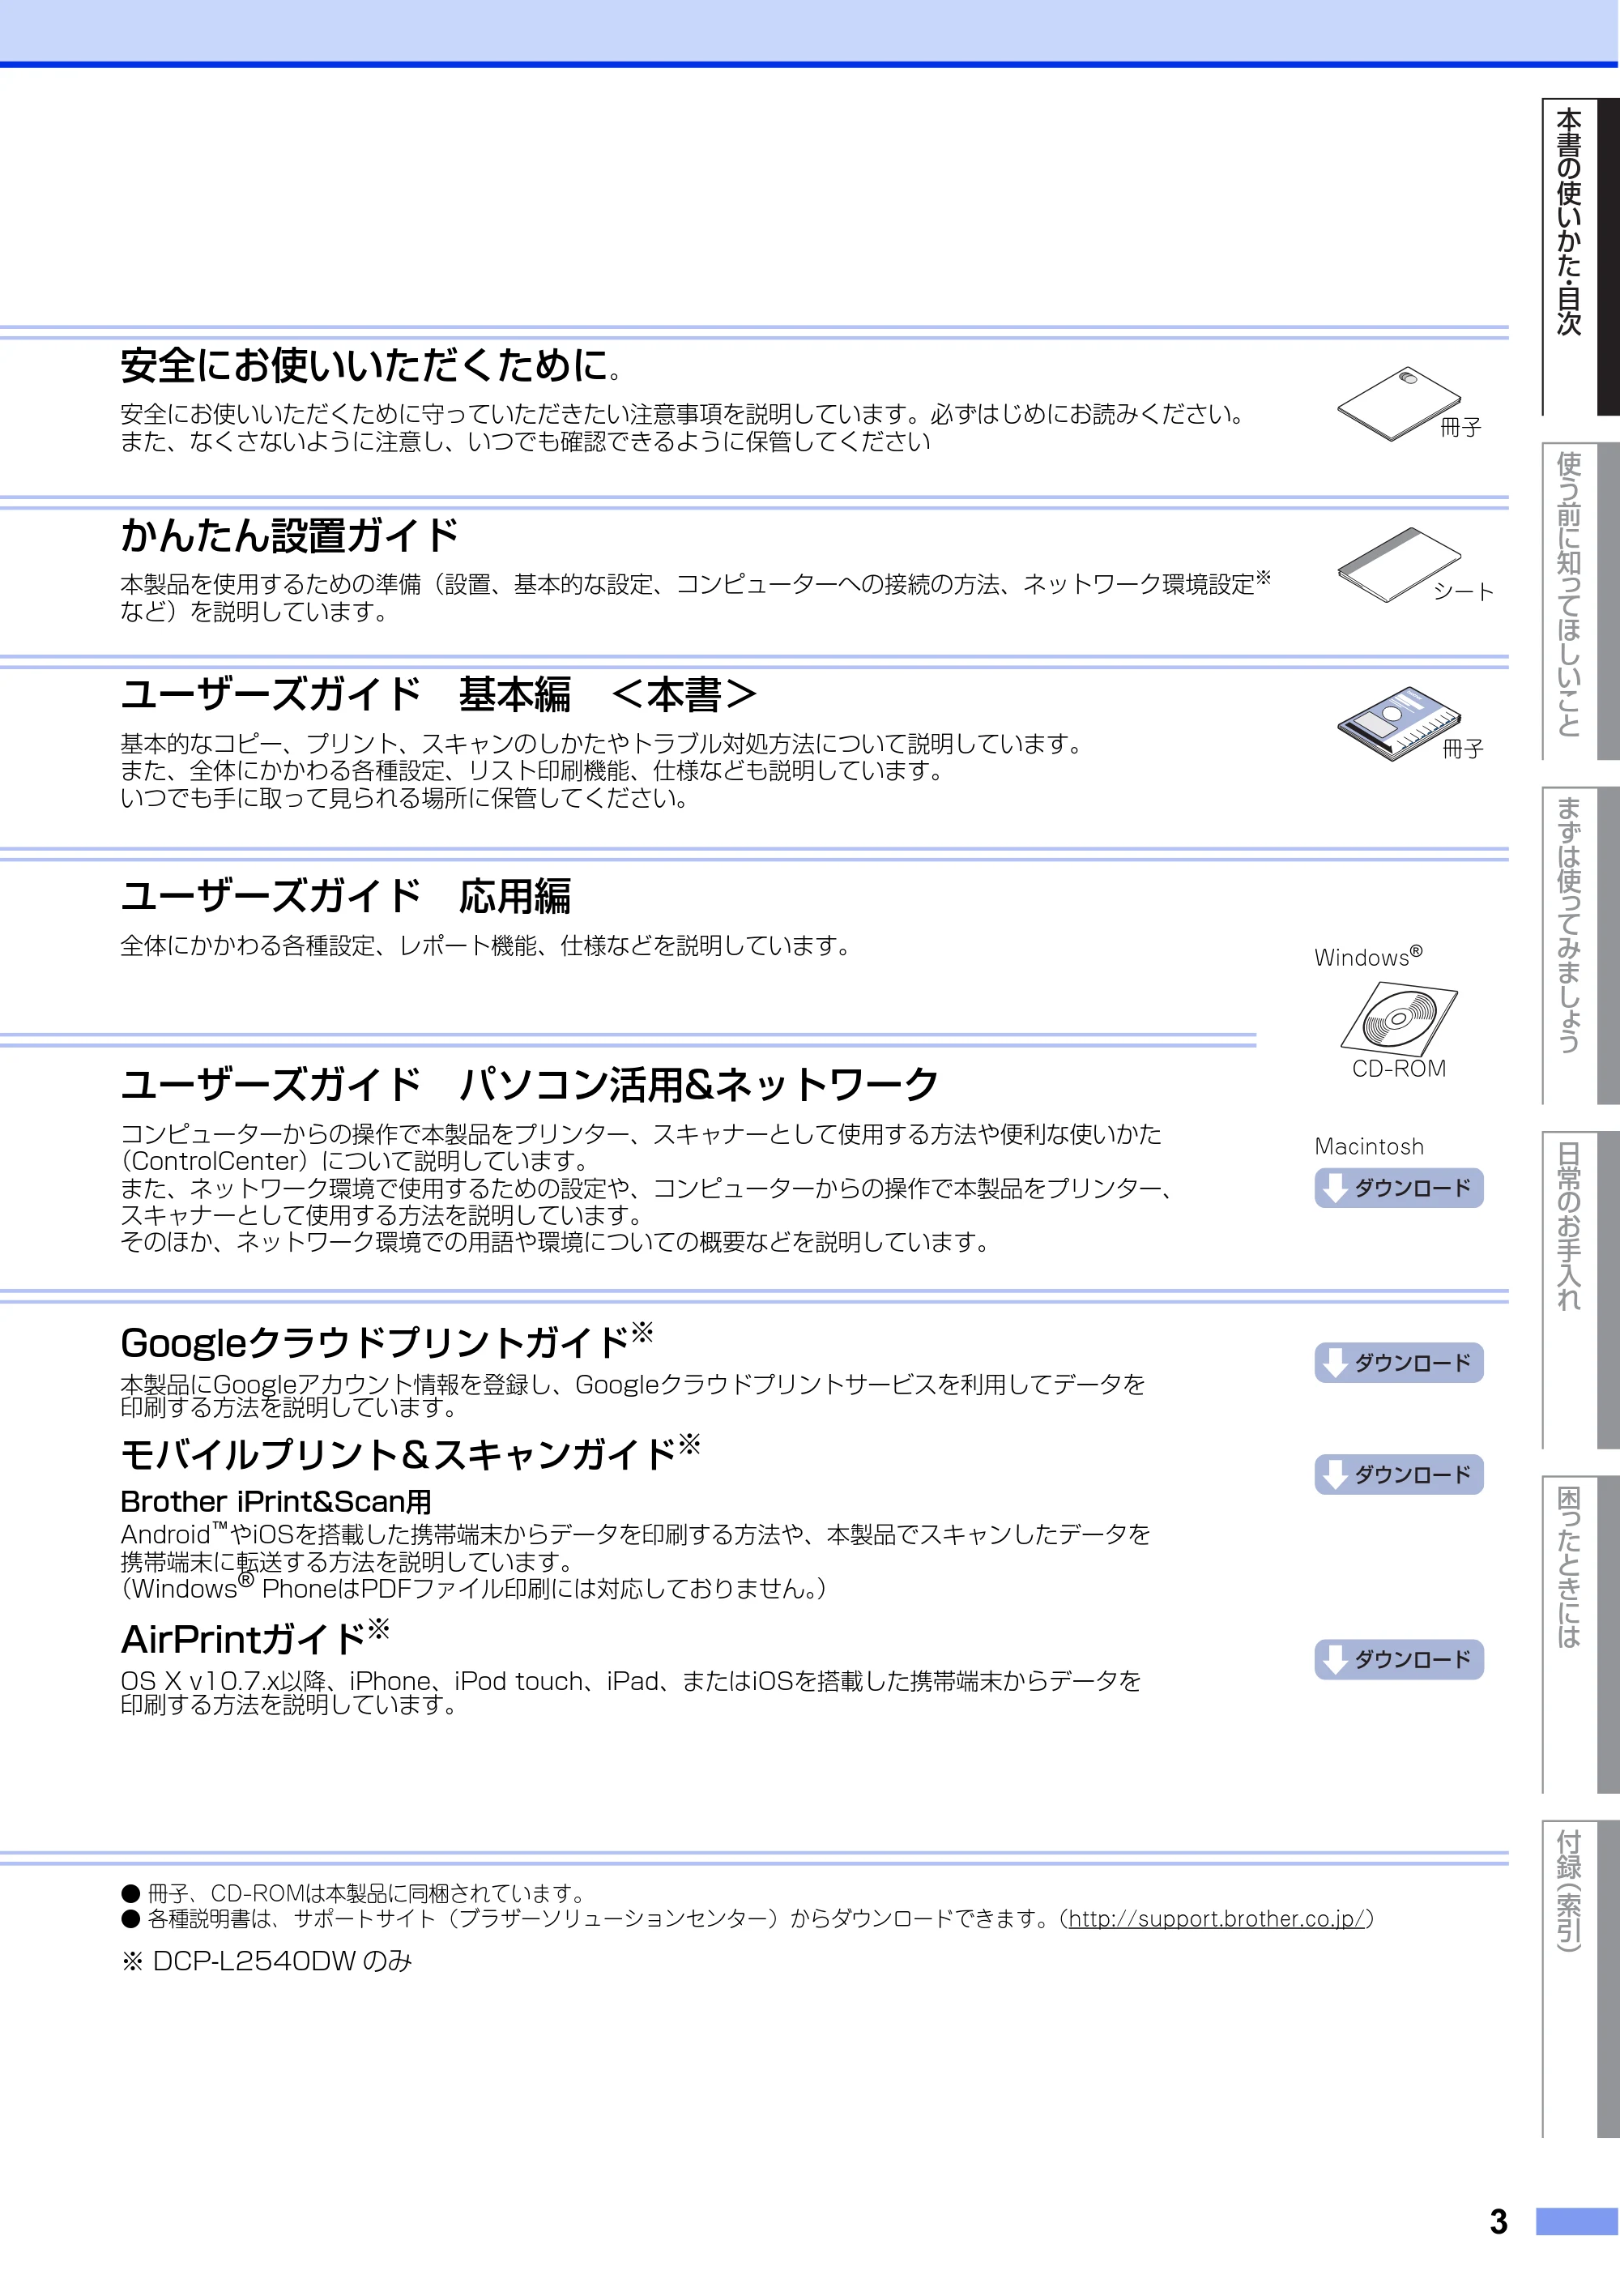Click the かんたん設置ガイド heading

point(290,535)
